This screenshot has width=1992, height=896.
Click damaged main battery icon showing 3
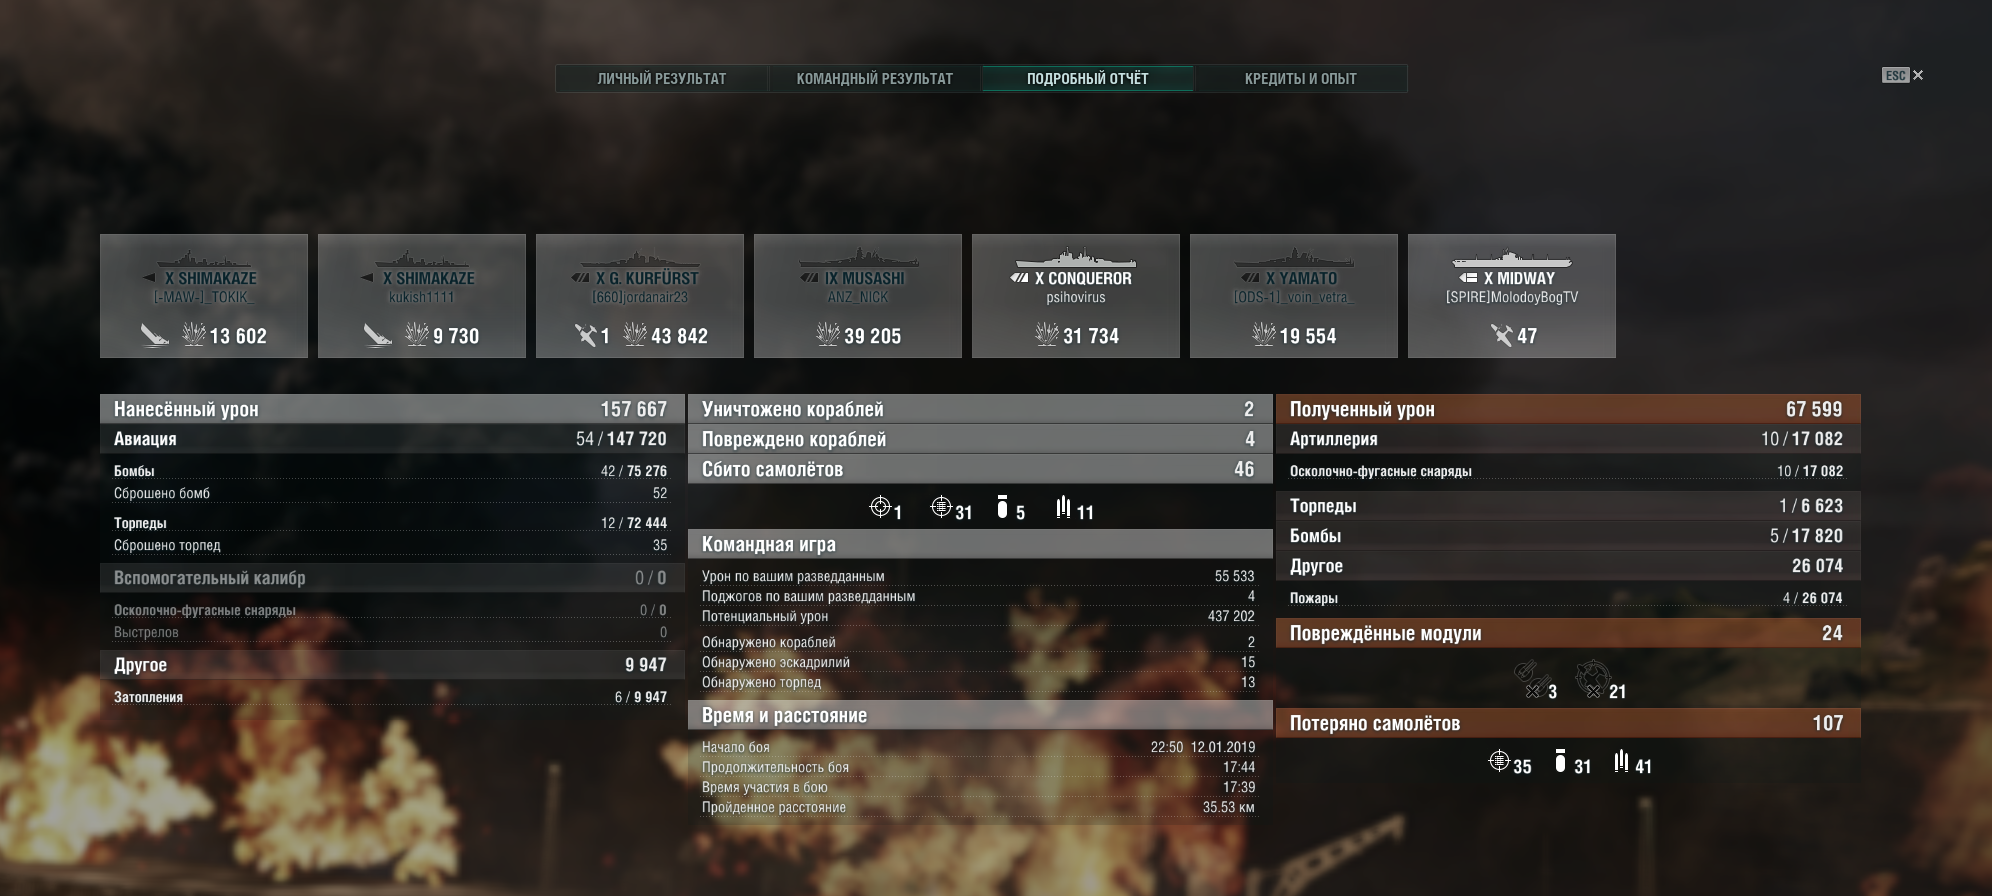pos(1527,679)
